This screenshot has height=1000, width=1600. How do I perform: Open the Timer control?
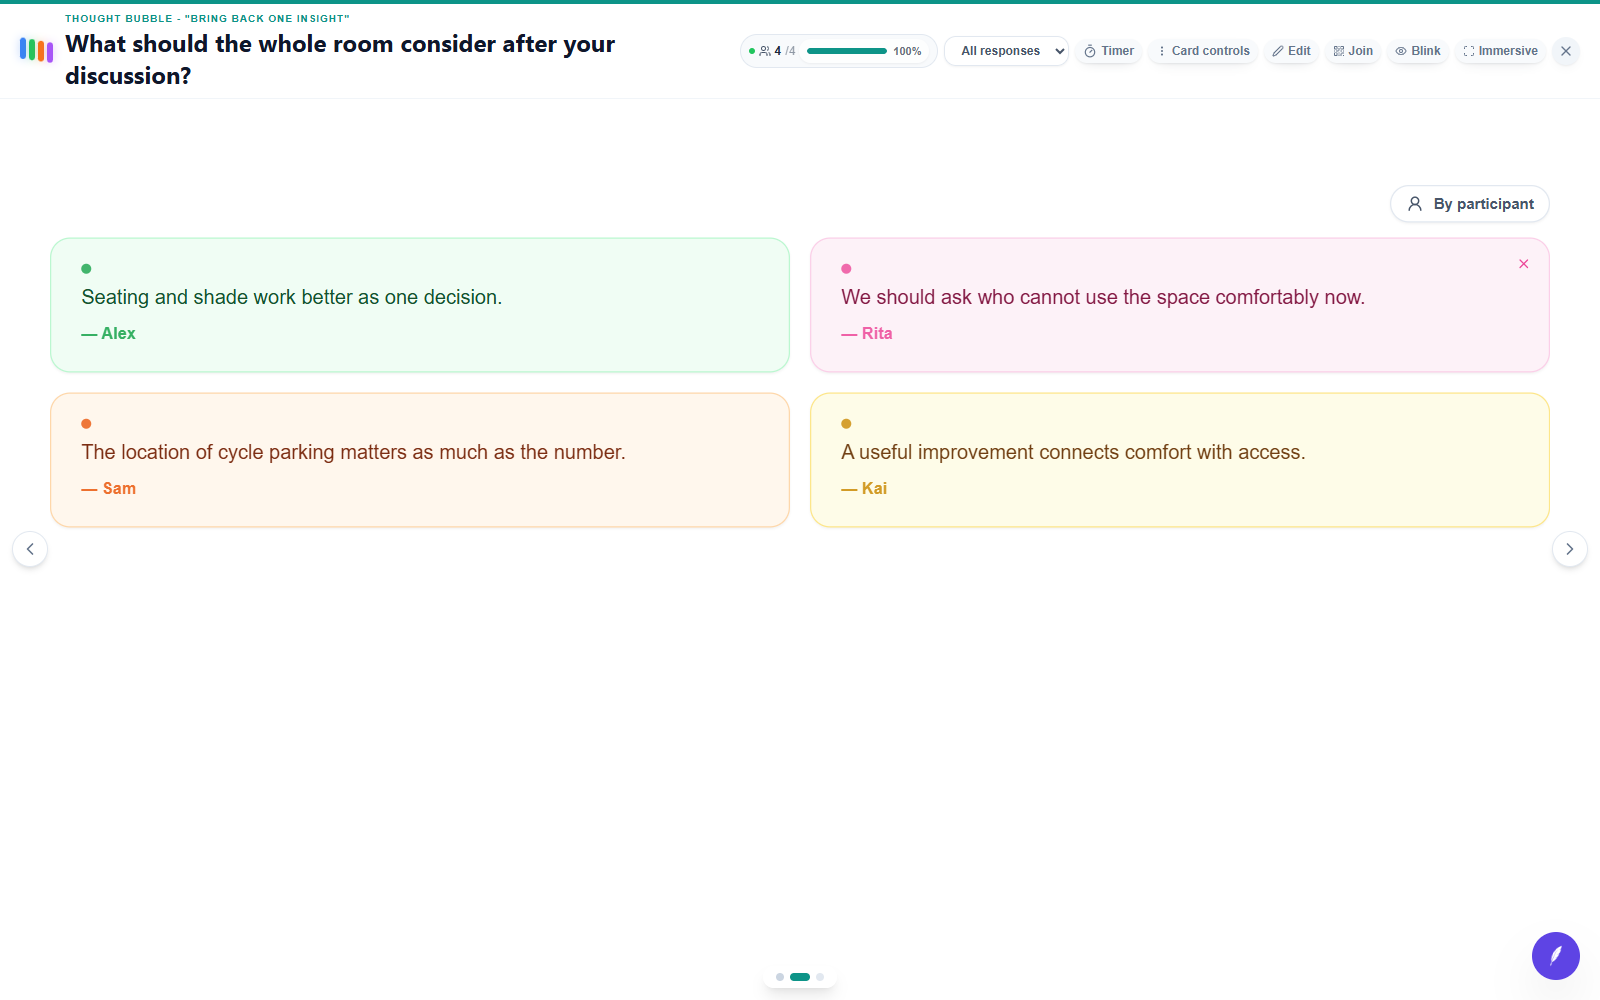[1109, 51]
